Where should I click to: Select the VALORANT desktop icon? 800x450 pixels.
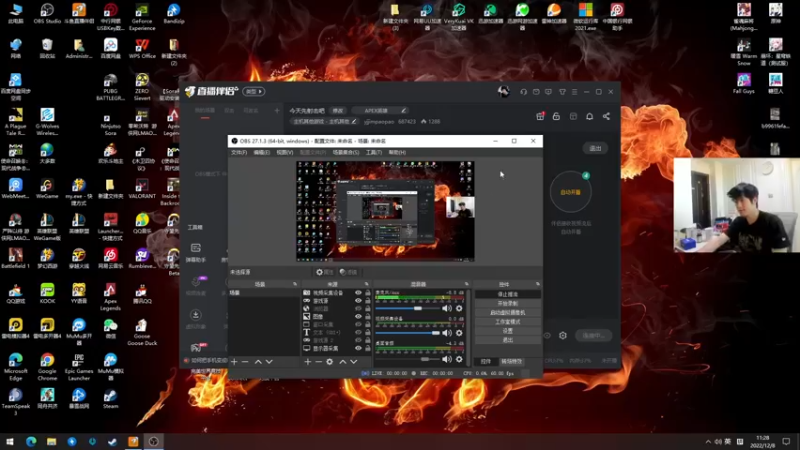pyautogui.click(x=142, y=189)
